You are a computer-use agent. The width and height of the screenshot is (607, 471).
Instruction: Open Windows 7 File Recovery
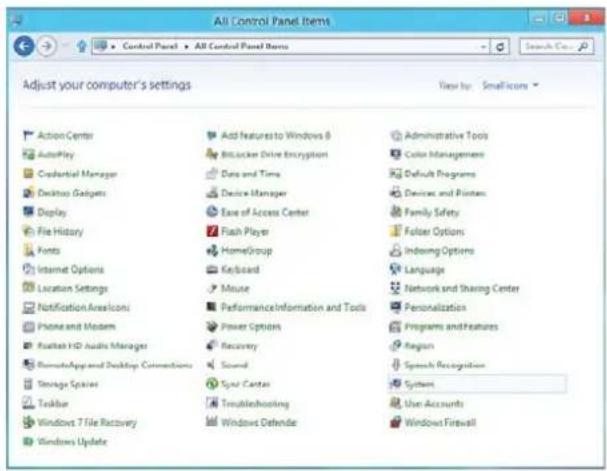tap(87, 422)
